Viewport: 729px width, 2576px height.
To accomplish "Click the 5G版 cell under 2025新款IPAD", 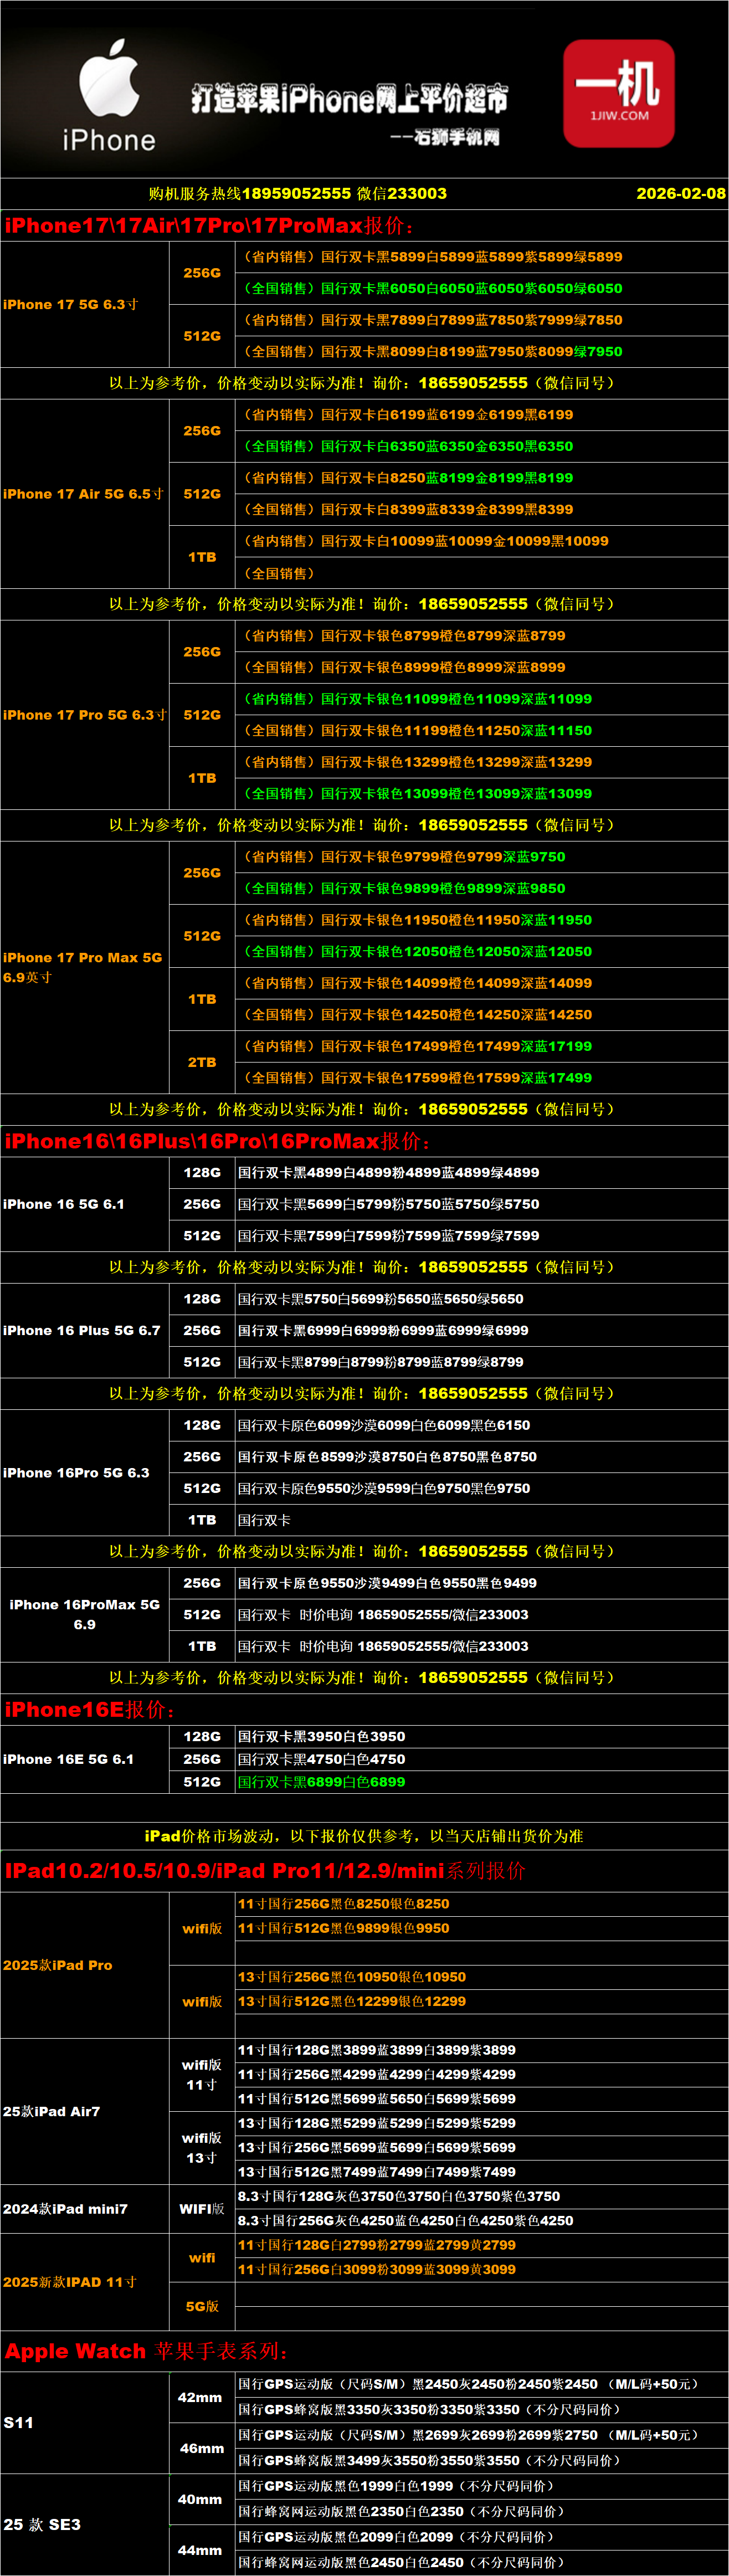I will pyautogui.click(x=202, y=2306).
